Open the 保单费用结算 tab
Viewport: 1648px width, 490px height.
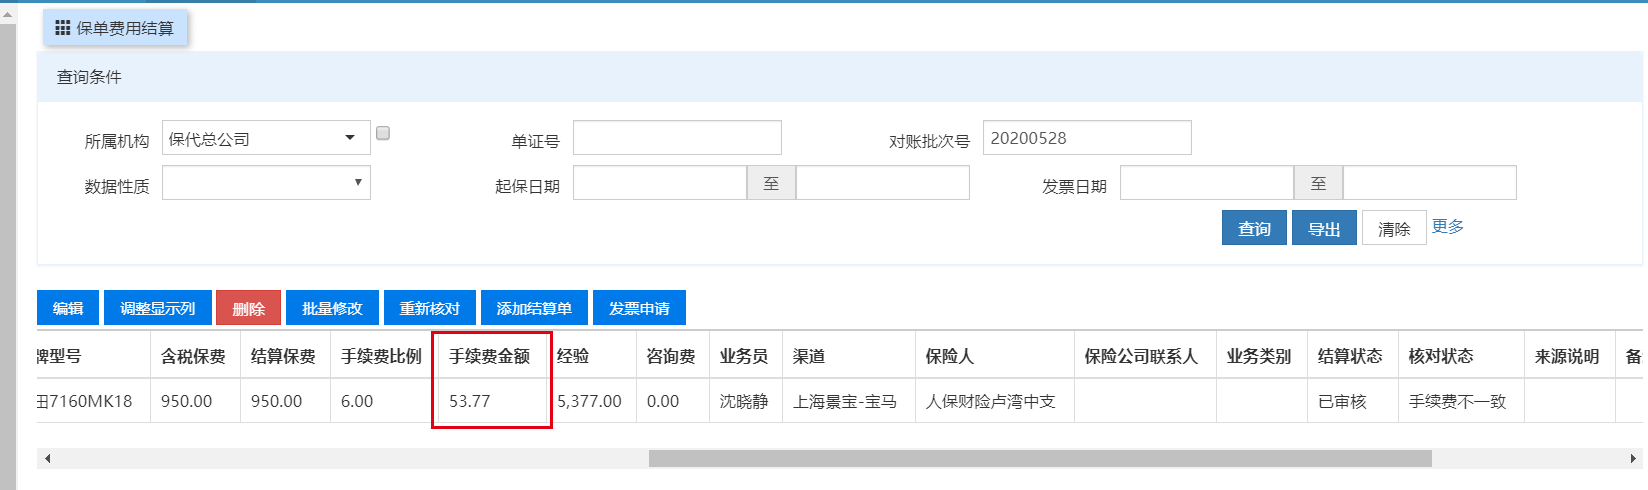115,28
